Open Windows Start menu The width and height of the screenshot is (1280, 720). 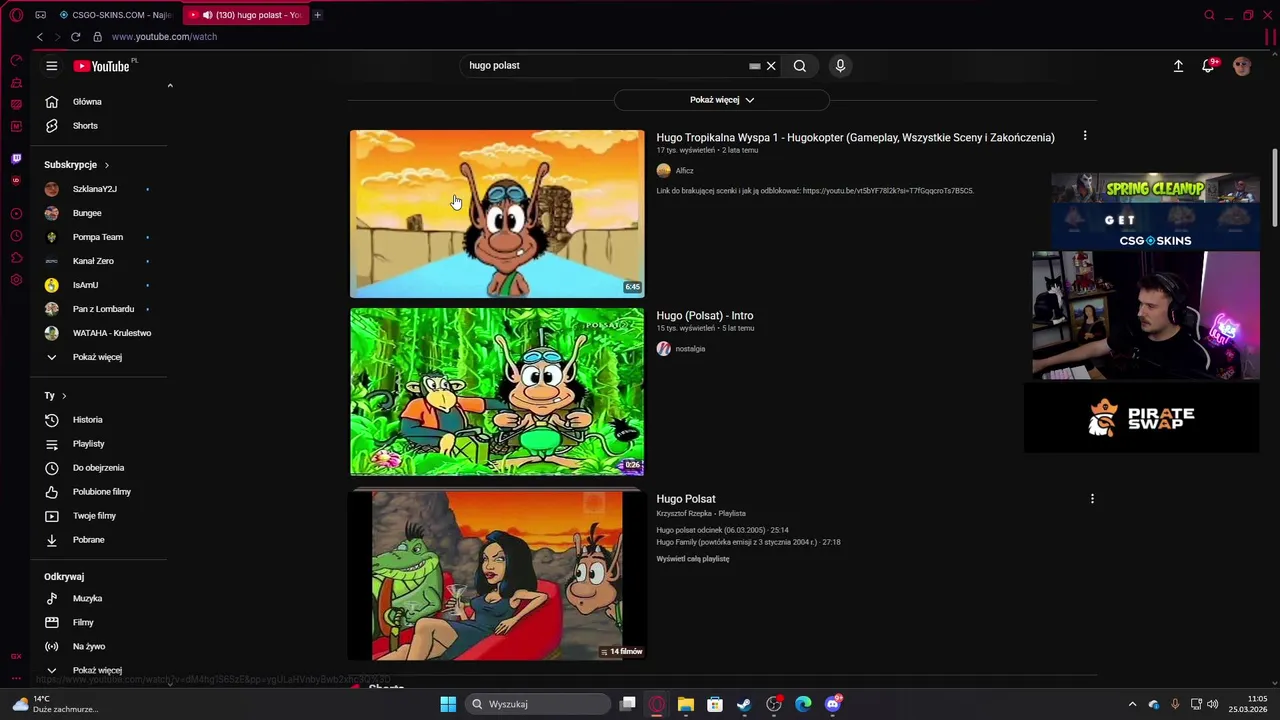pos(448,704)
